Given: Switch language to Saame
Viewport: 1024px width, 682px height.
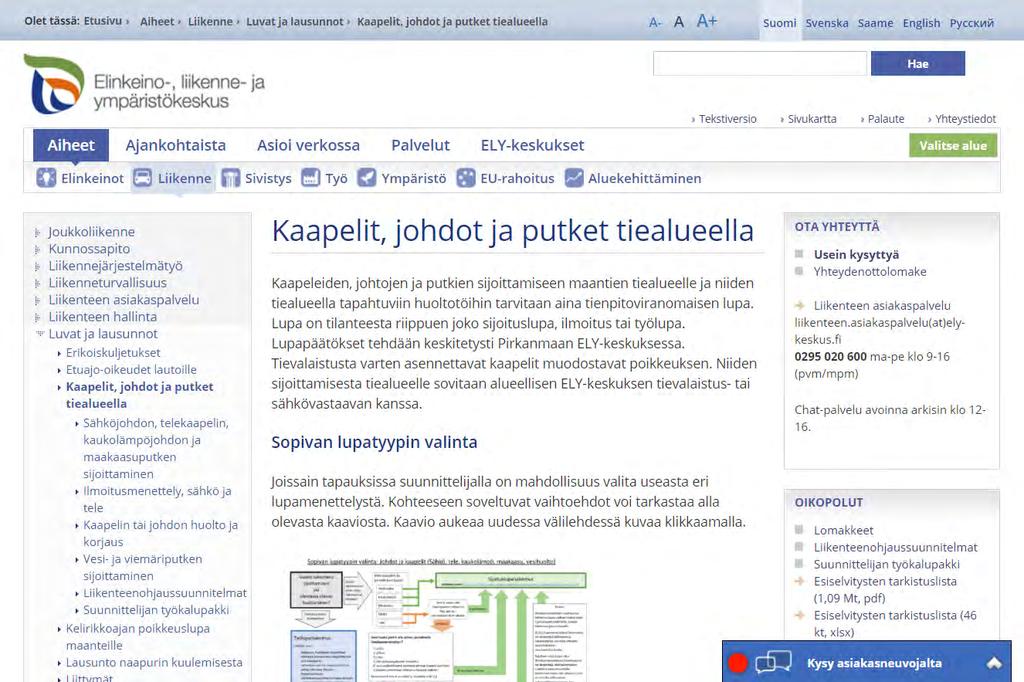Looking at the screenshot, I should tap(875, 23).
